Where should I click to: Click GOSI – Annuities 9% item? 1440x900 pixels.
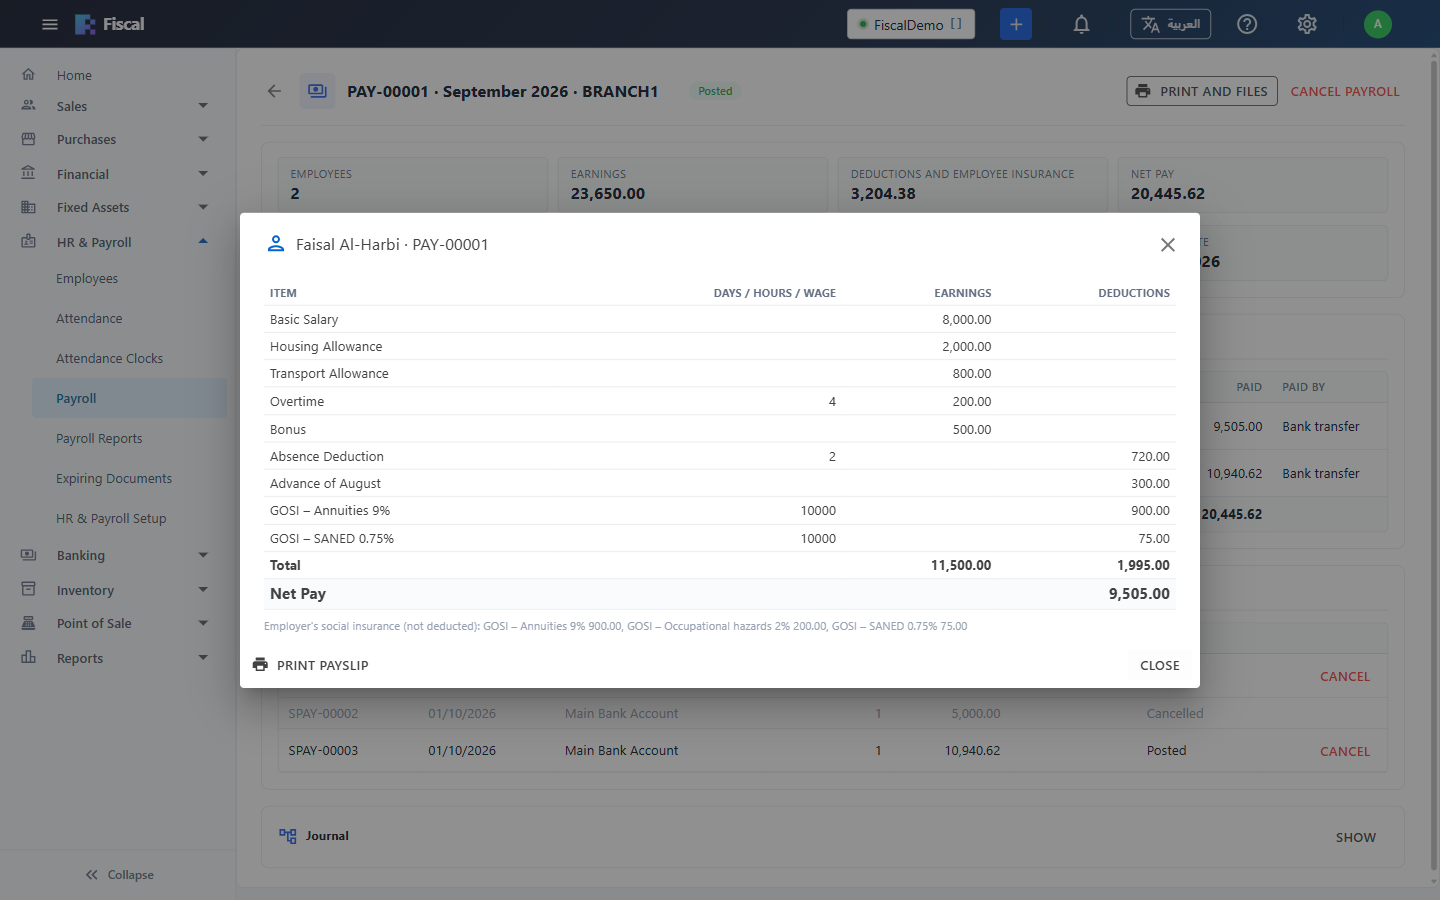[x=330, y=510]
